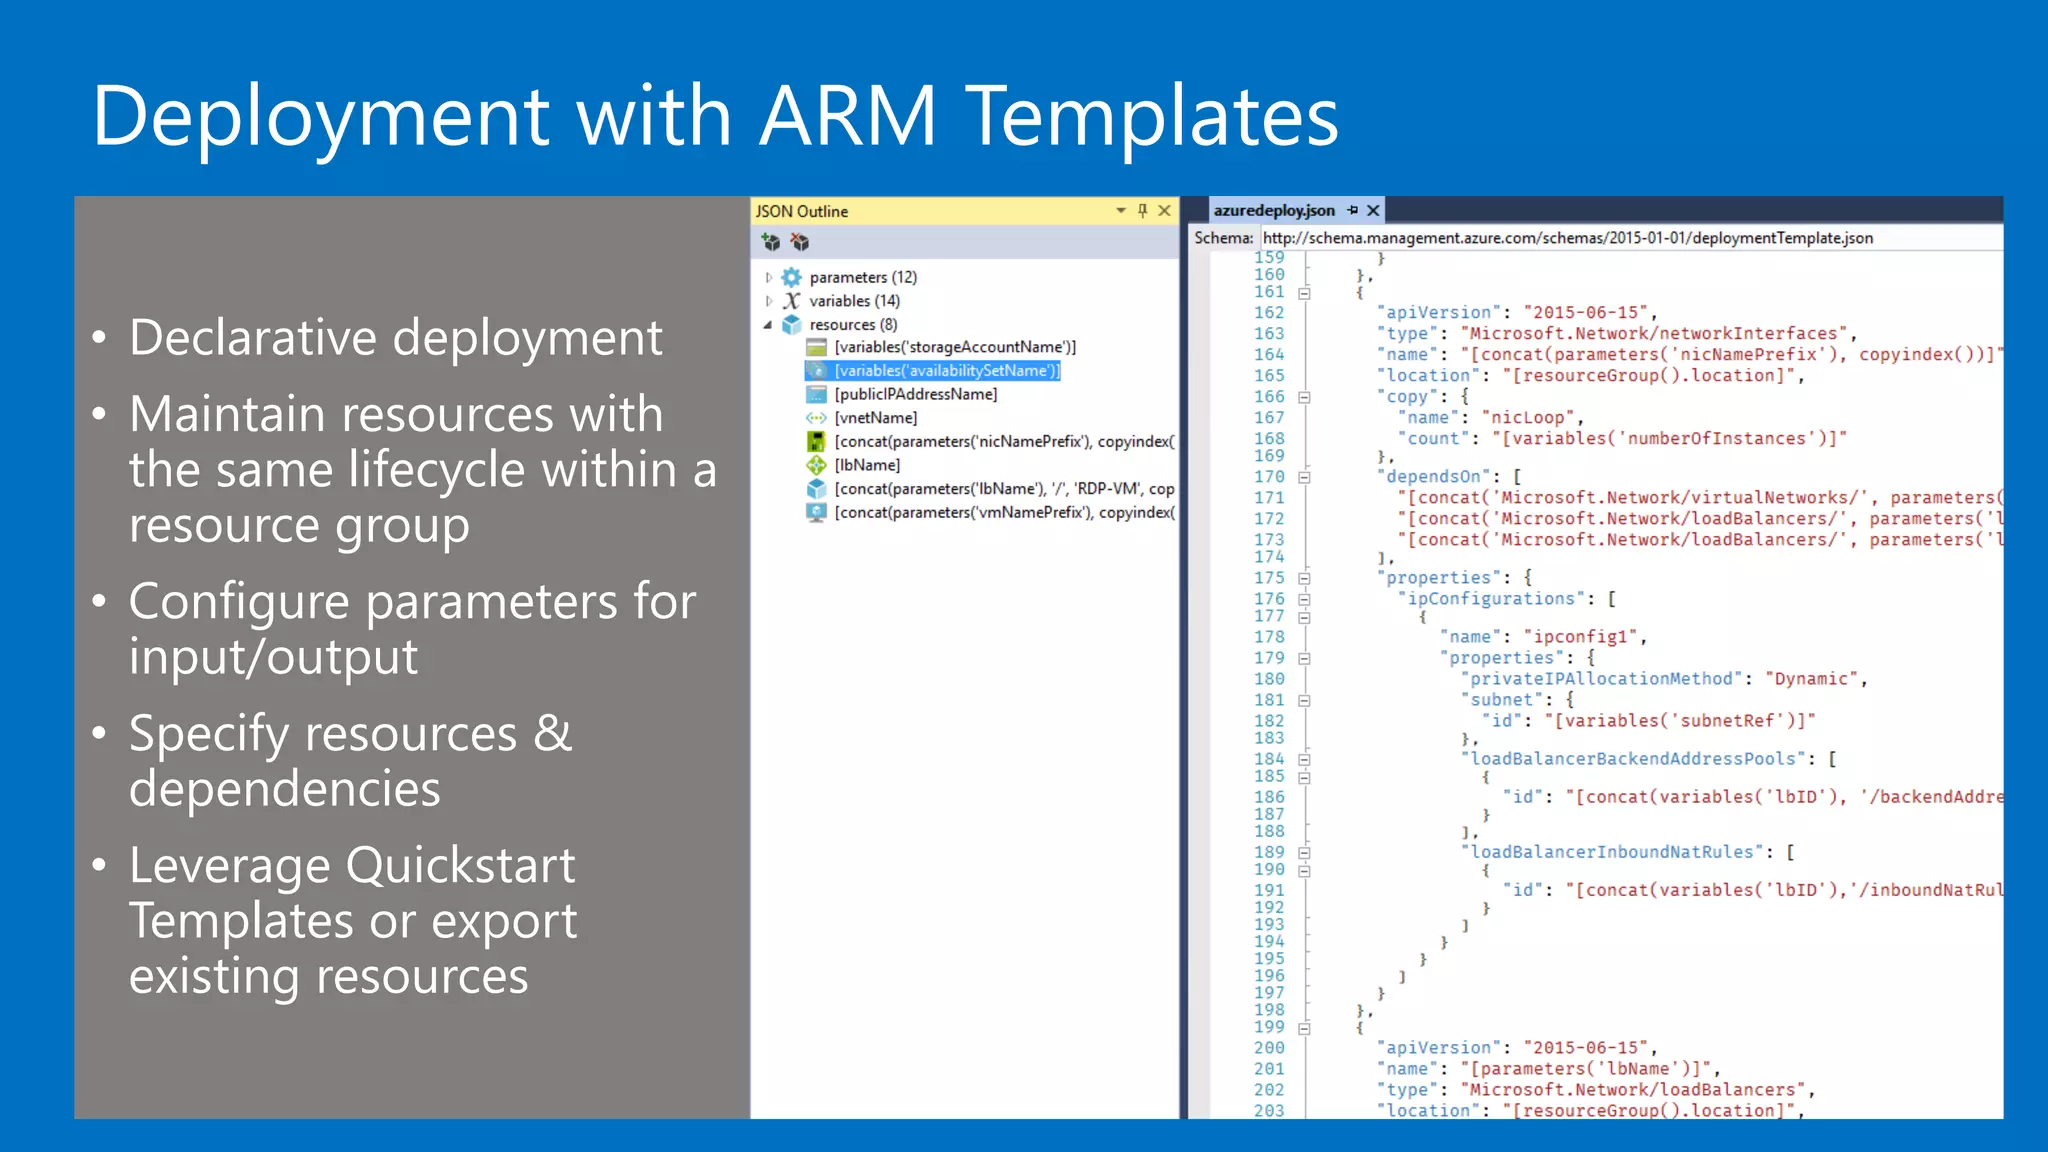The image size is (2048, 1152).
Task: Click the pin icon on azuredeploy.json tab
Action: [x=1352, y=210]
